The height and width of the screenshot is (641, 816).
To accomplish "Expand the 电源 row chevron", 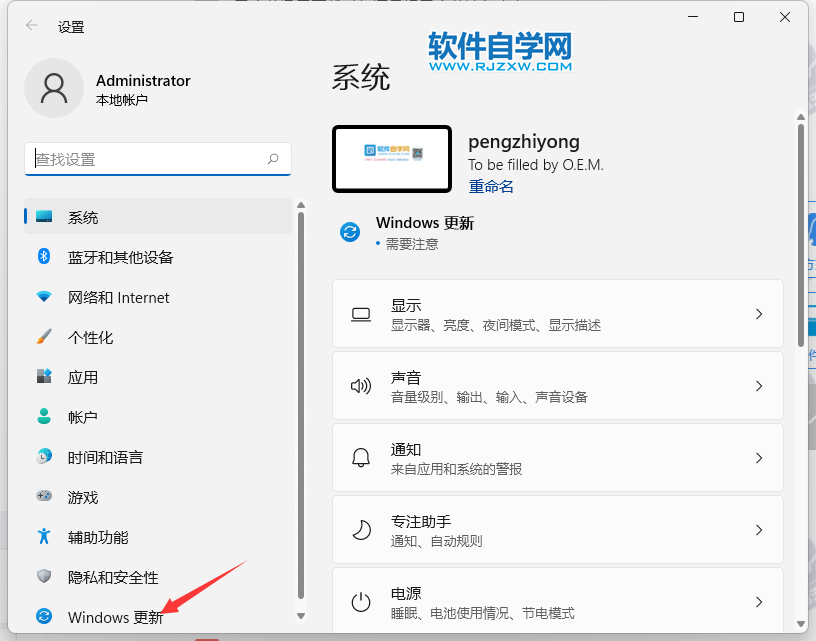I will coord(759,601).
